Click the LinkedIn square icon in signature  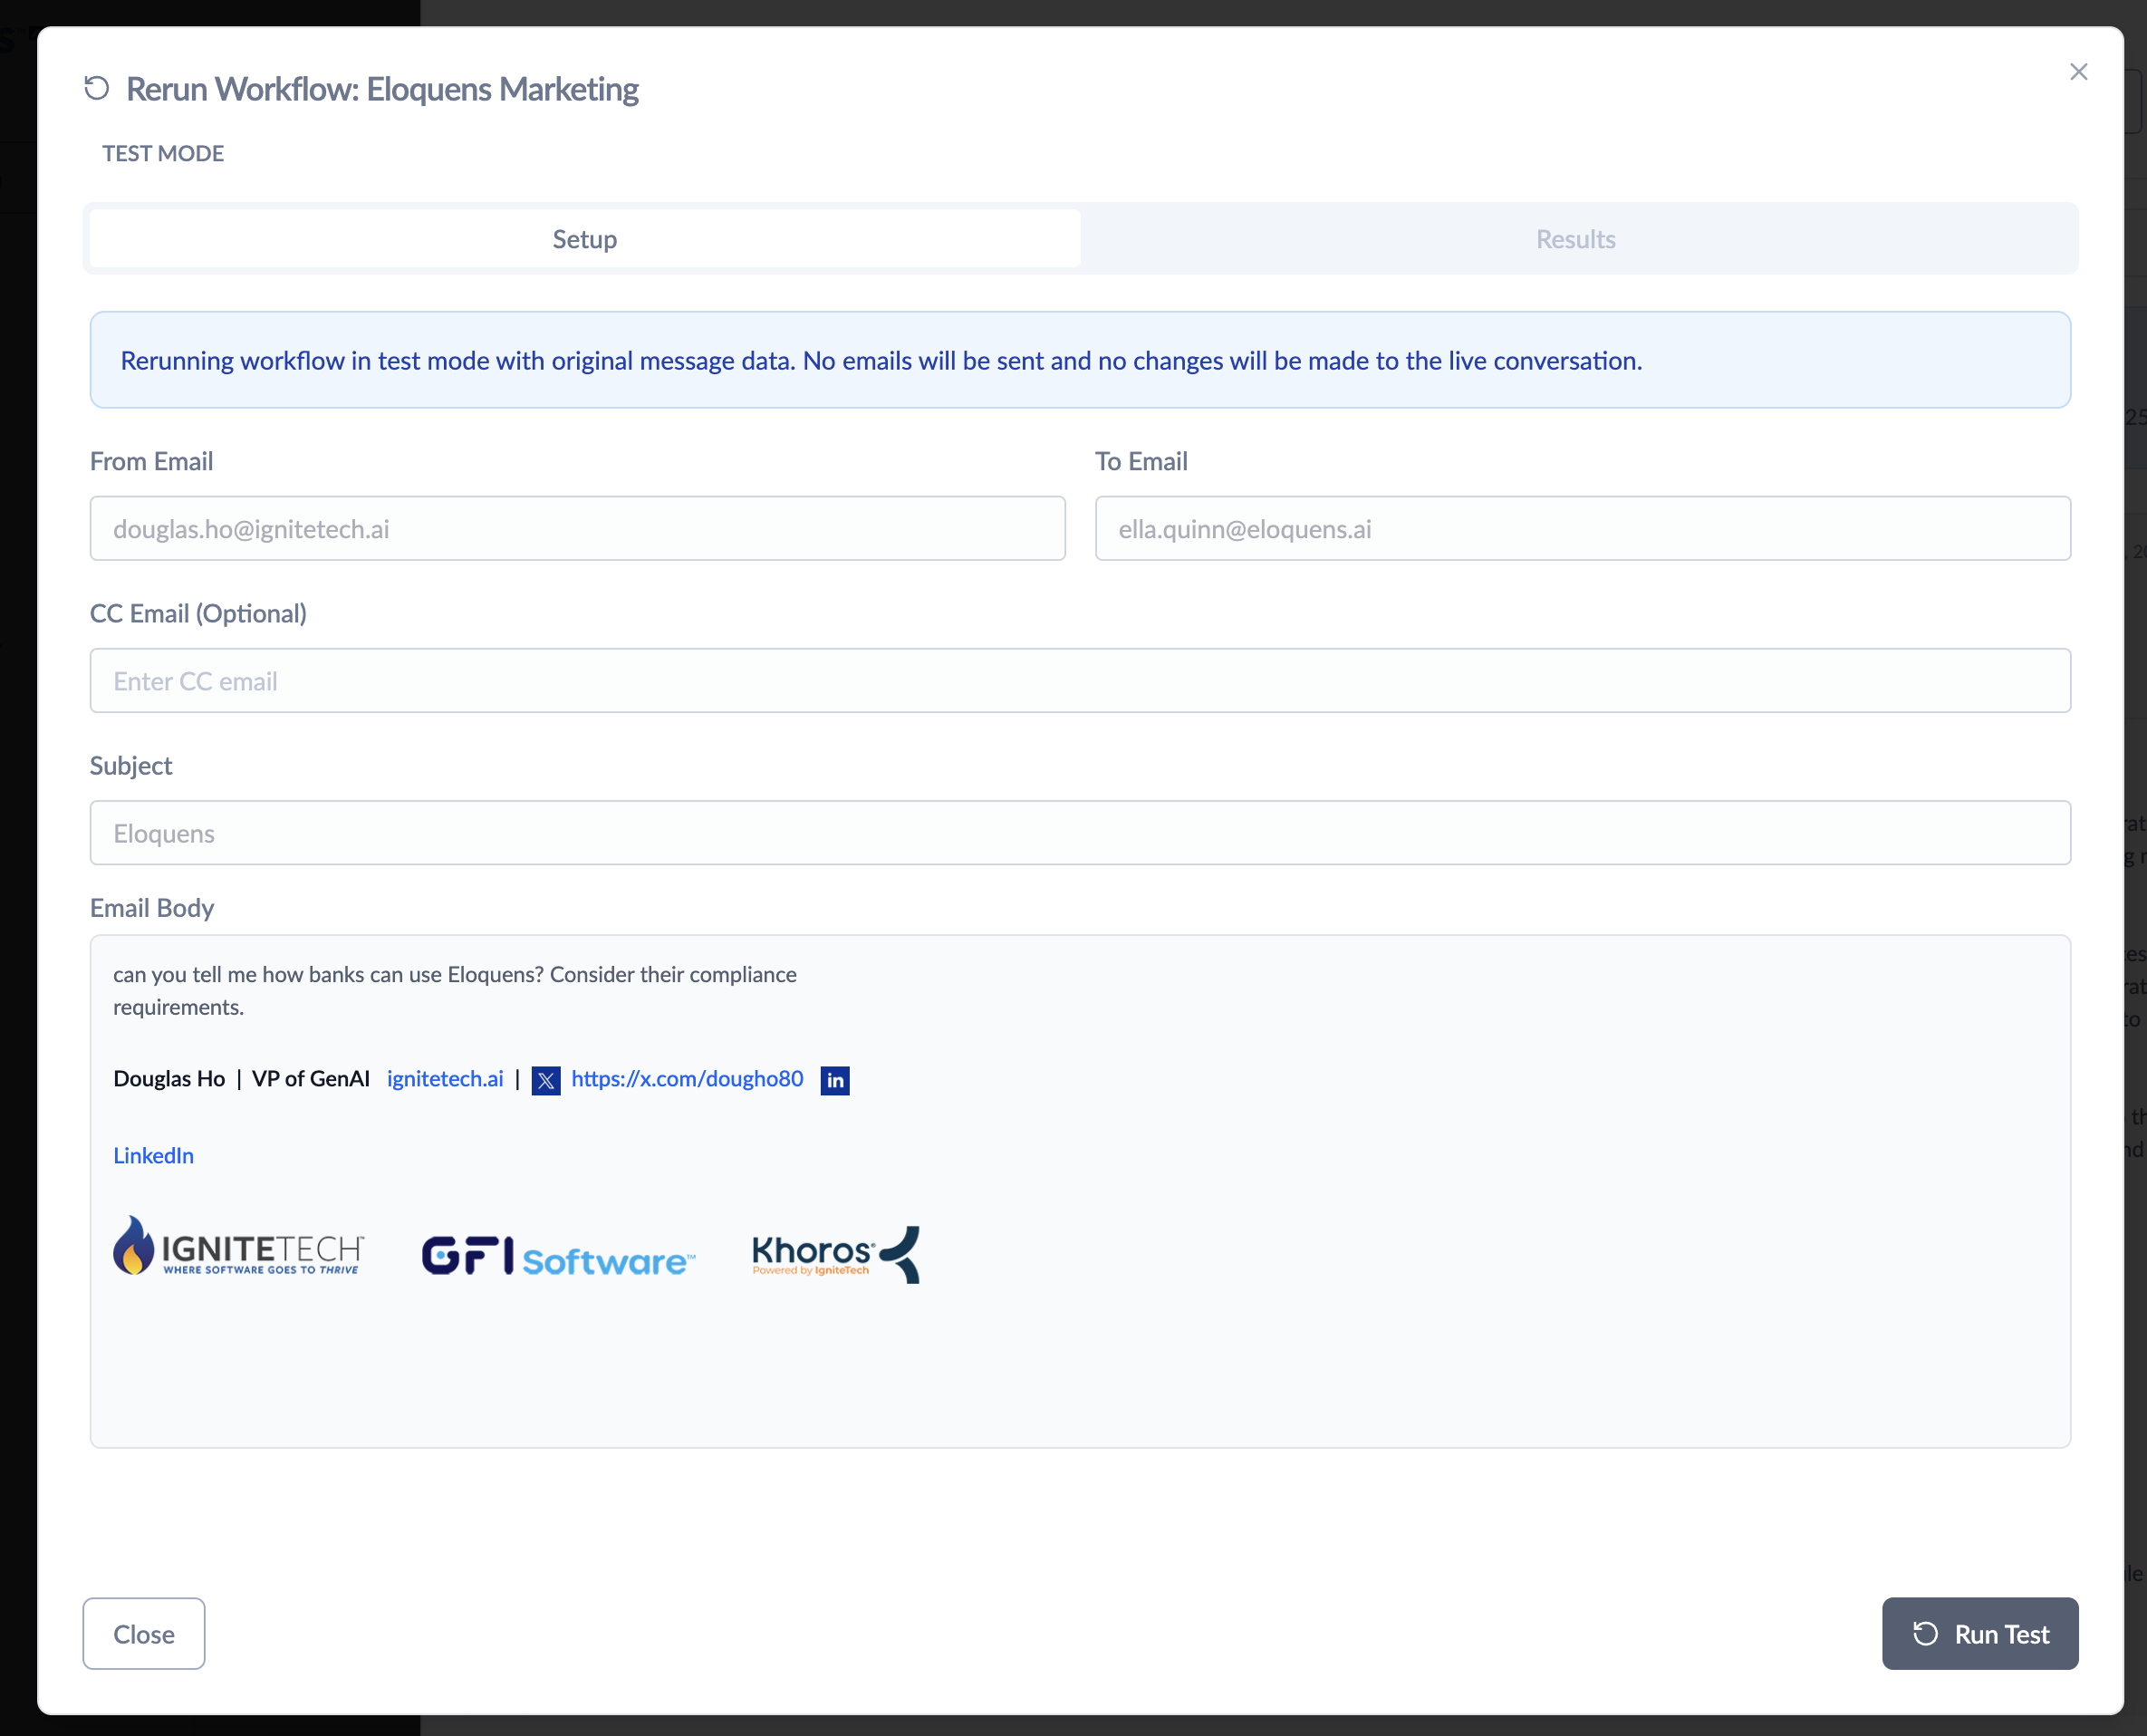(x=835, y=1081)
